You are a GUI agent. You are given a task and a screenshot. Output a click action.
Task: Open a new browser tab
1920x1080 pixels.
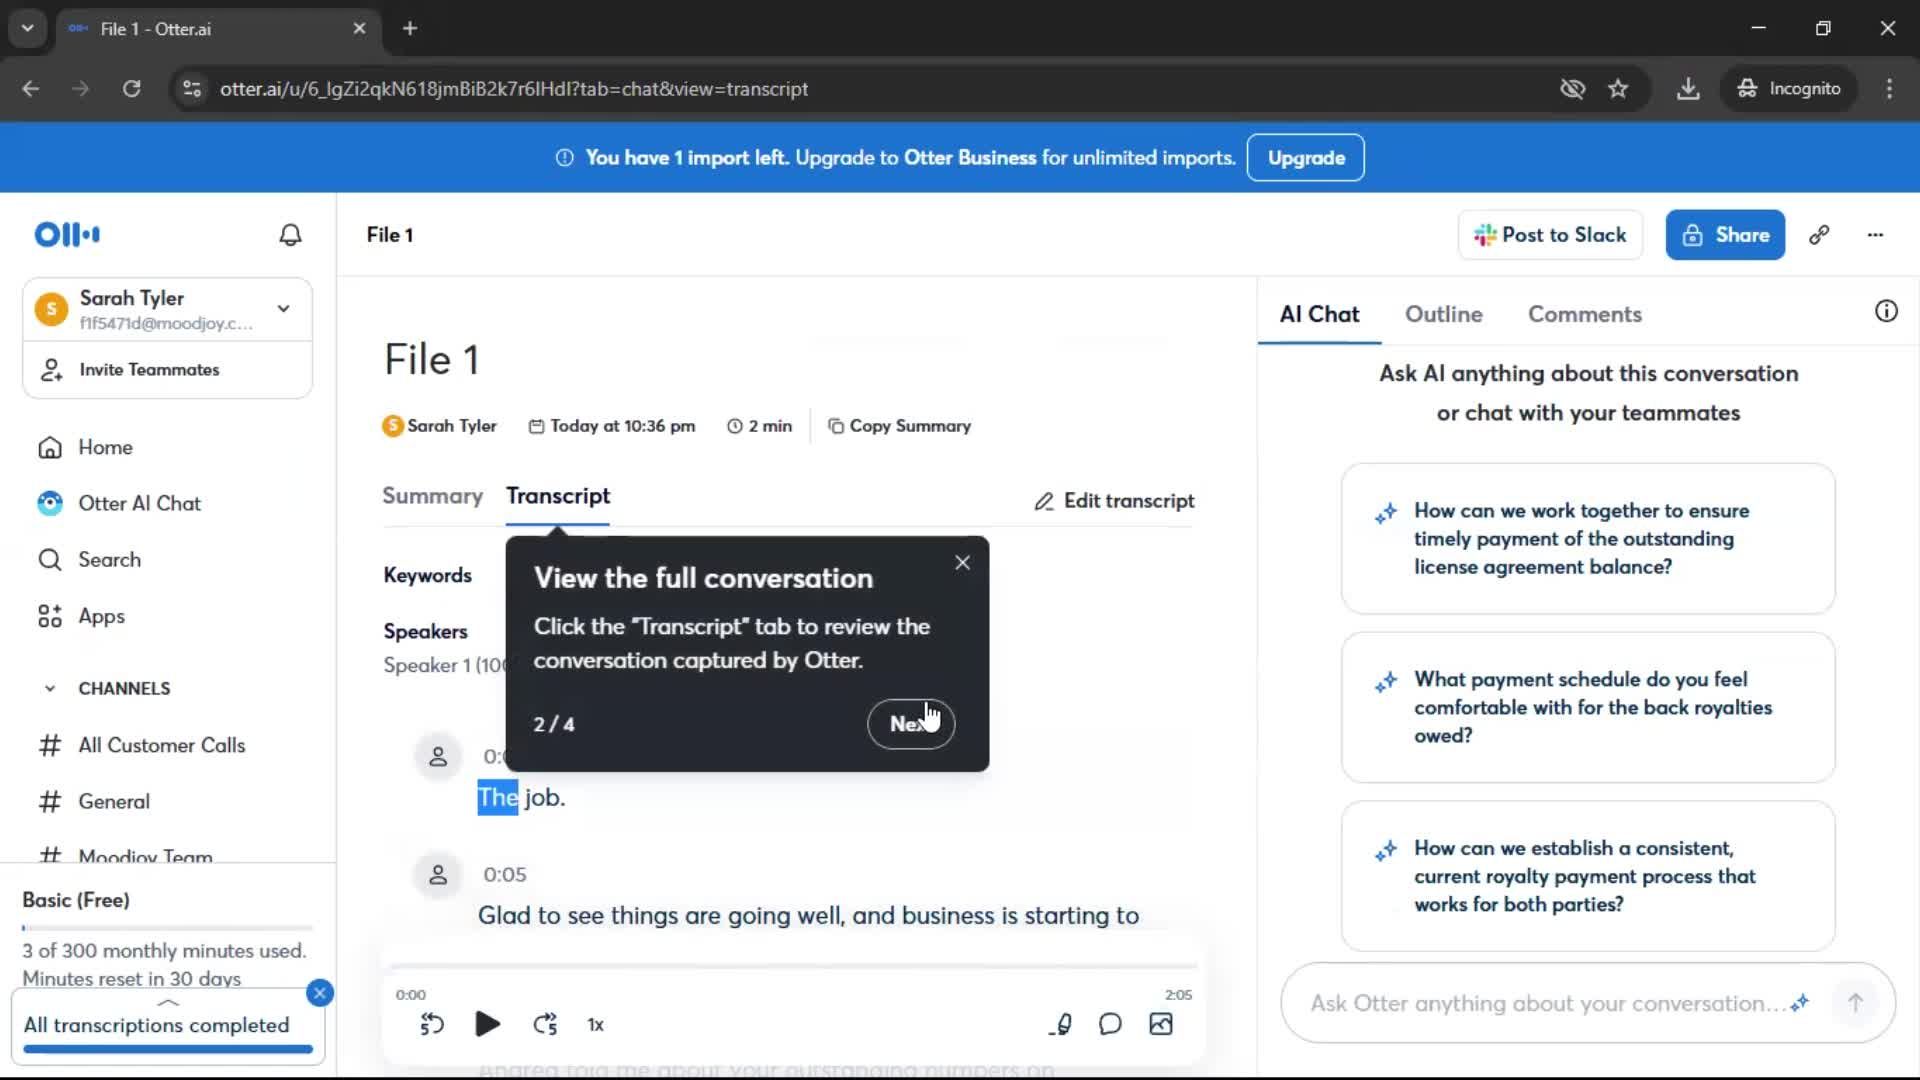point(410,28)
